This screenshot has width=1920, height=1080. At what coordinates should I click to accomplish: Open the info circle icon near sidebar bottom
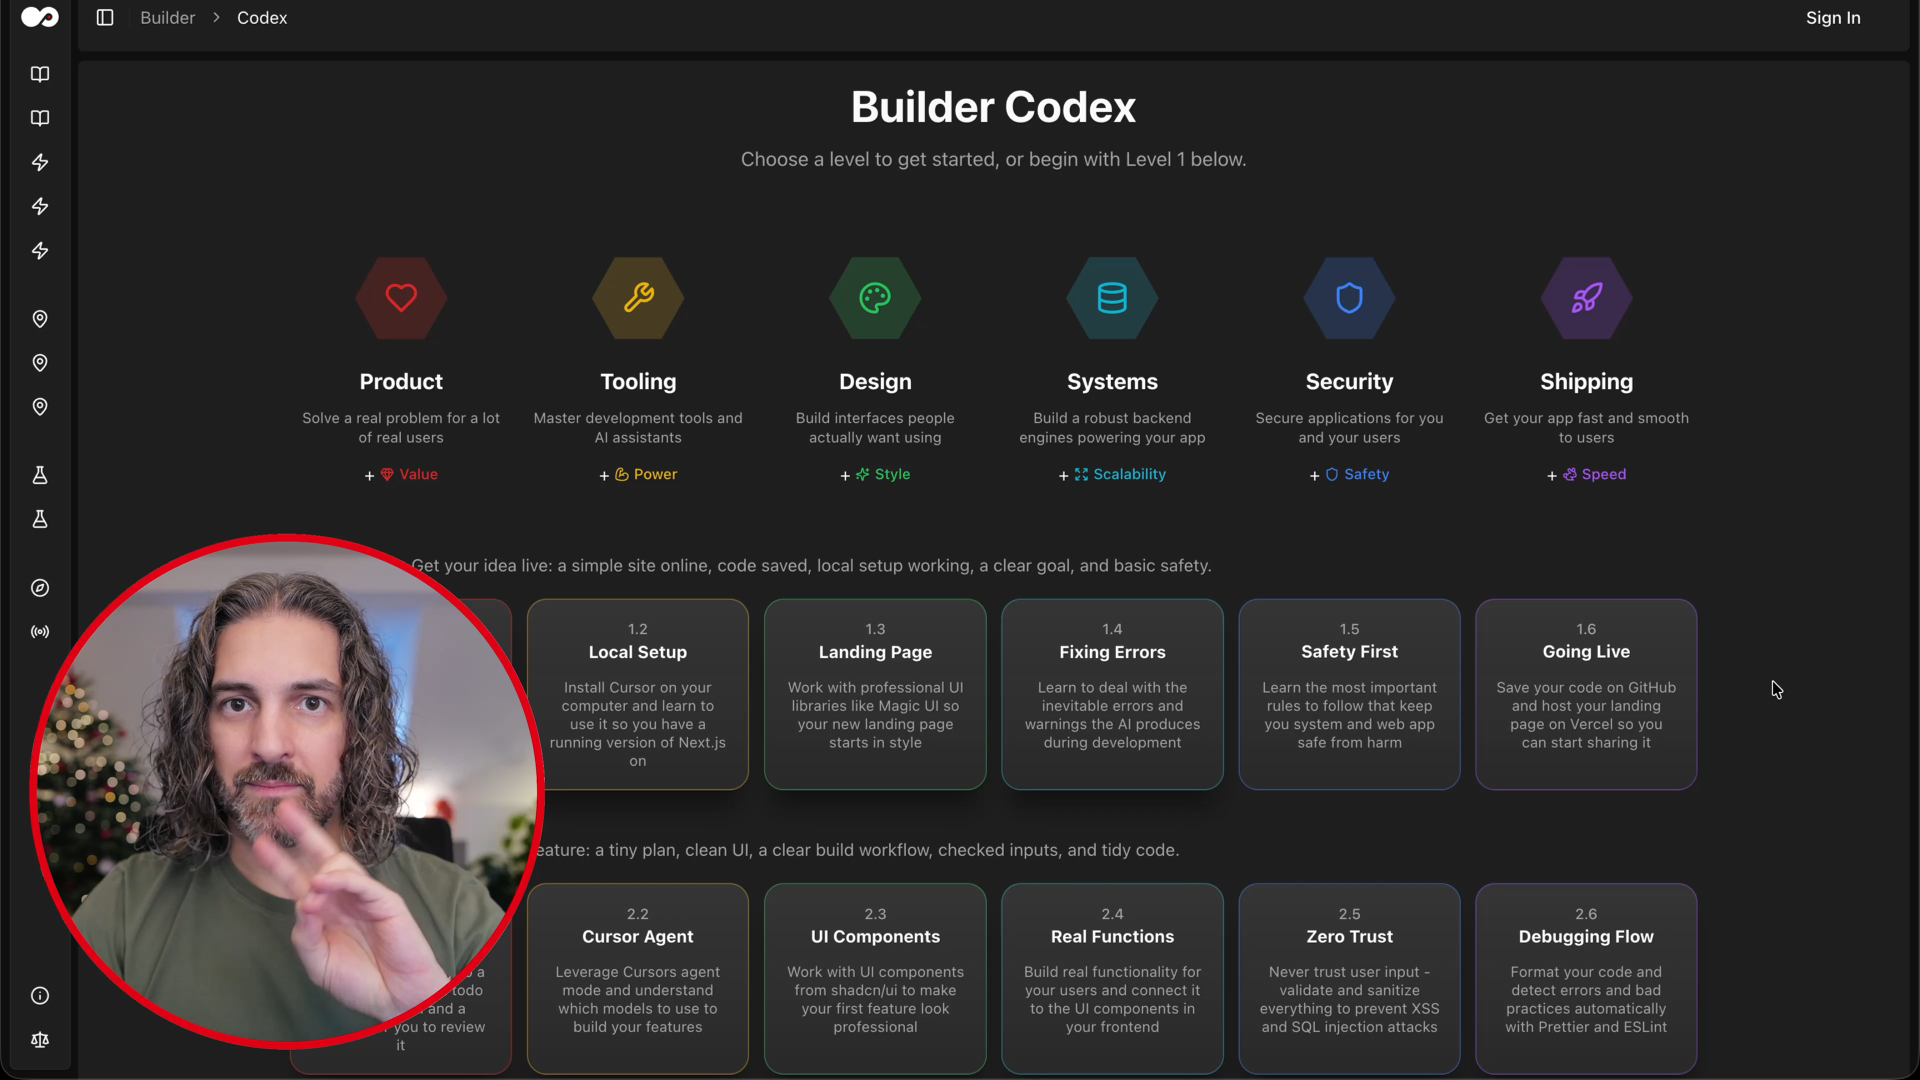40,996
